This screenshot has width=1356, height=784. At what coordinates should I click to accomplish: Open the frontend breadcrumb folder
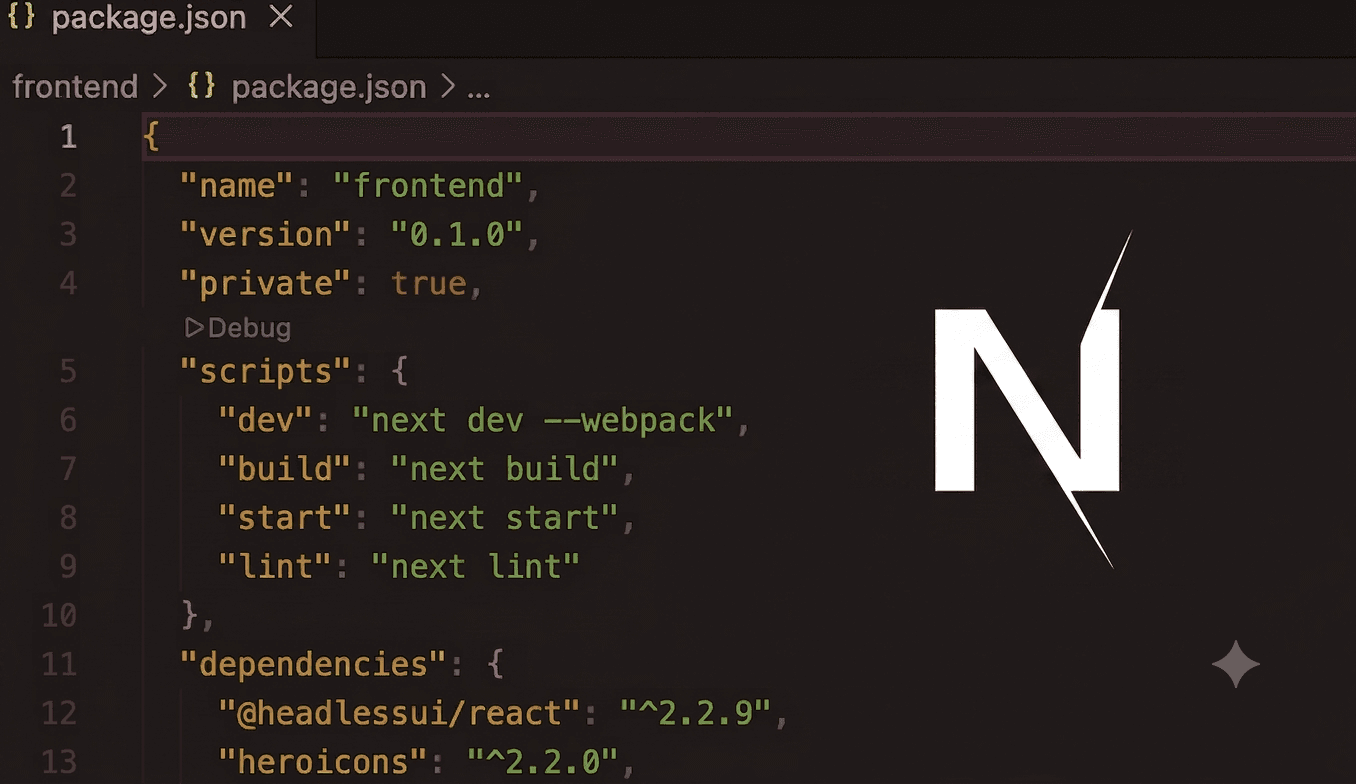pos(75,87)
